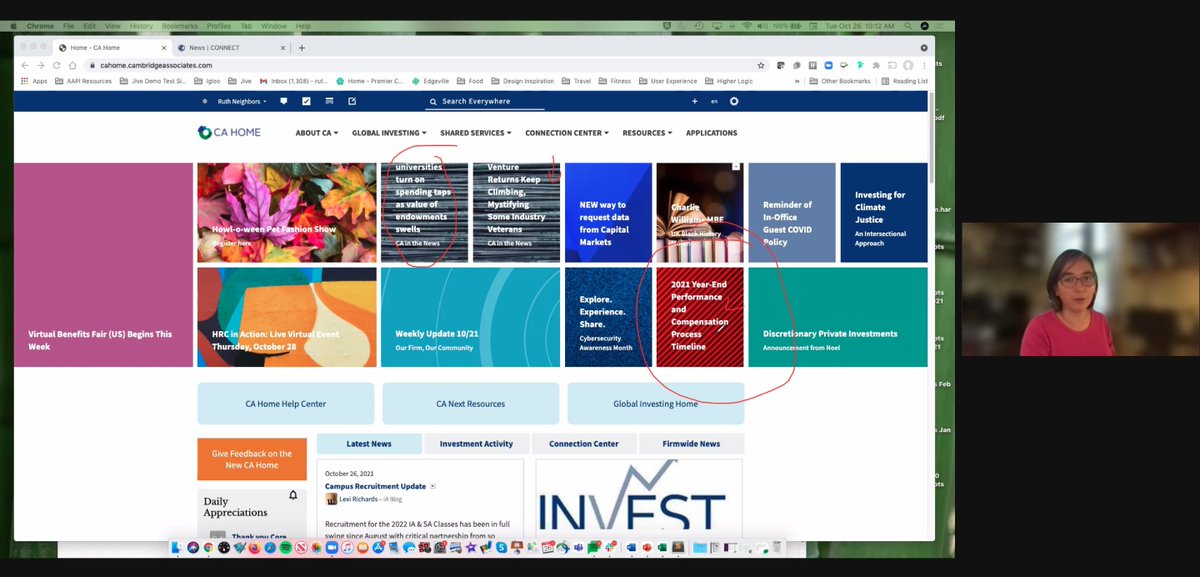The image size is (1200, 577).
Task: Click the browser back arrow
Action: point(25,65)
